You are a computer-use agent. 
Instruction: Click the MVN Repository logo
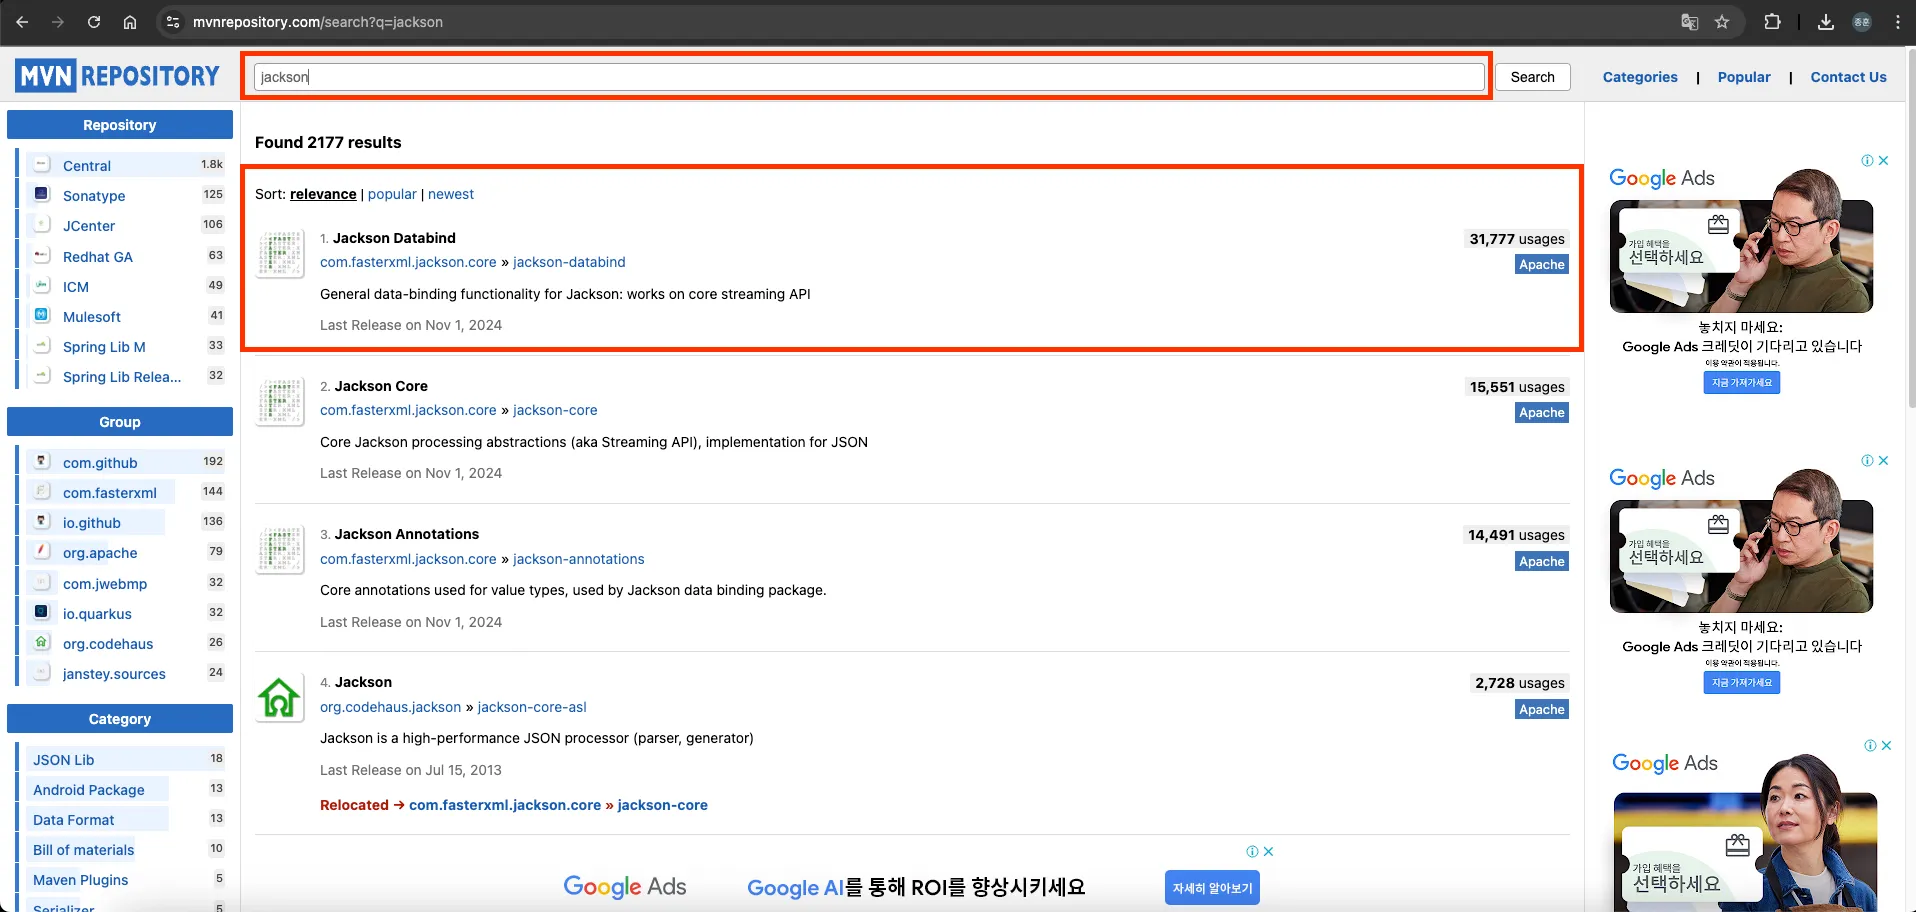[x=118, y=75]
